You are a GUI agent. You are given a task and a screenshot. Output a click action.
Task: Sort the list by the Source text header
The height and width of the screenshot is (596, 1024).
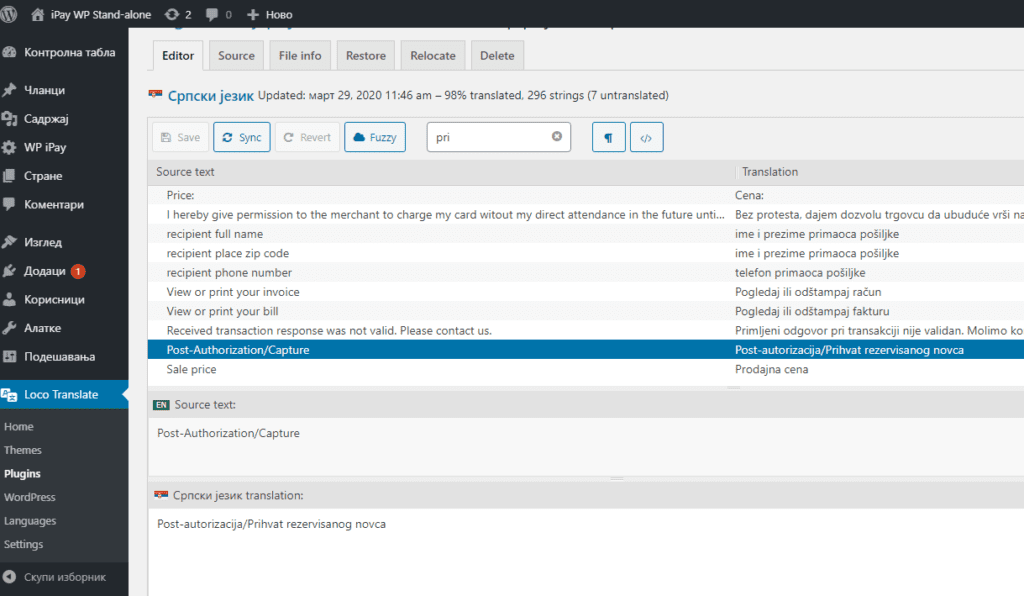point(185,172)
